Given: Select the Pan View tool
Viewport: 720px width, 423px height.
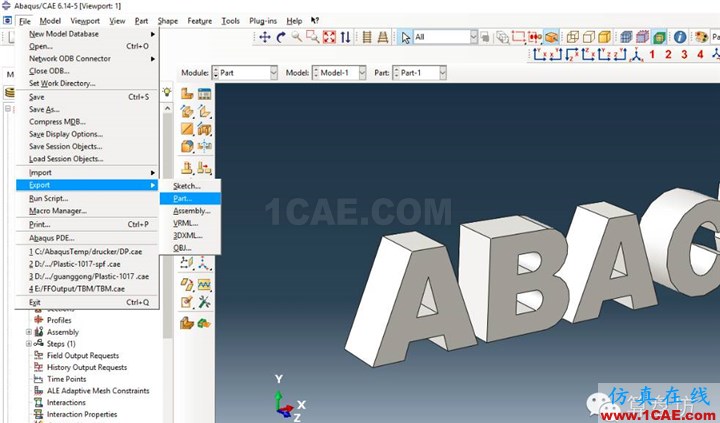Looking at the screenshot, I should 265,37.
